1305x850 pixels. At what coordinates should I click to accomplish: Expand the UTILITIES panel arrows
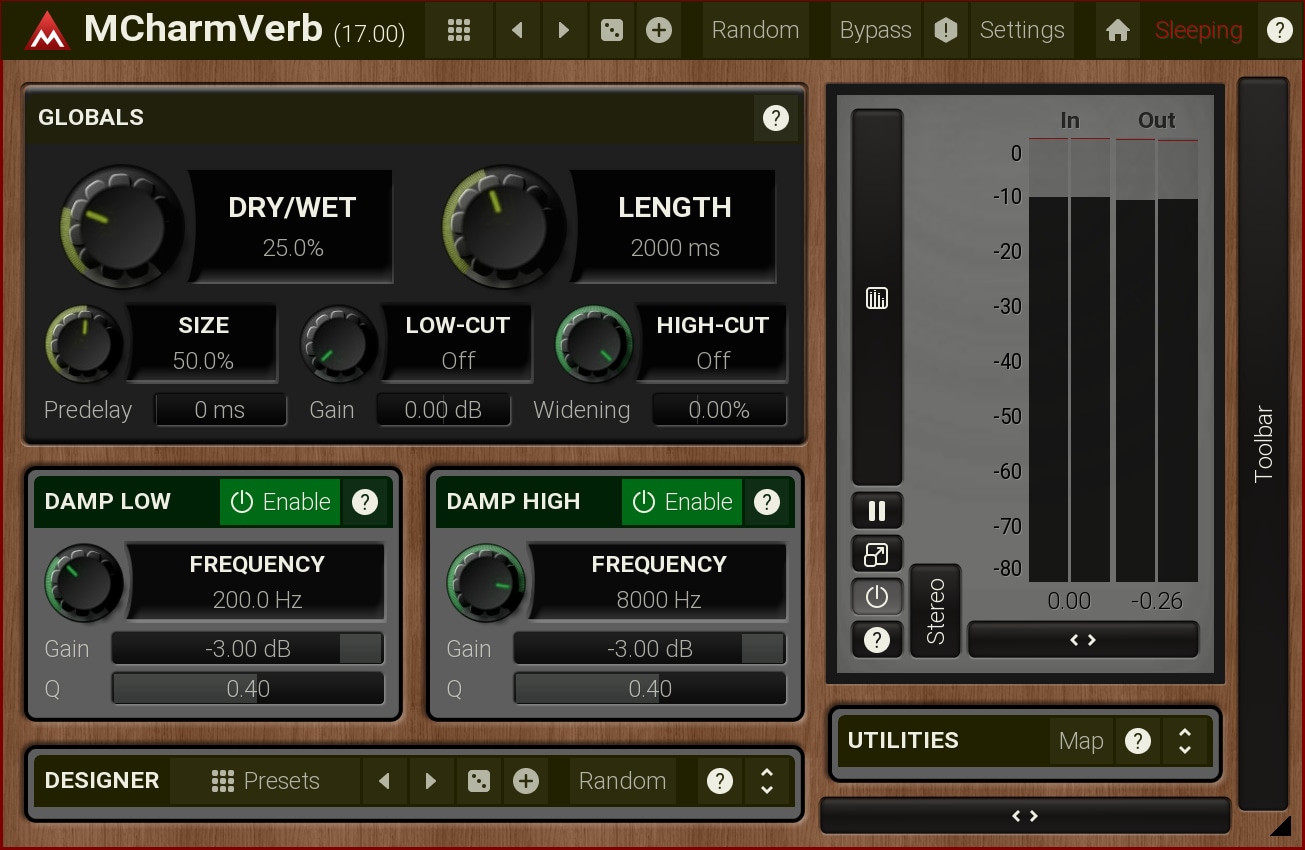coord(1185,741)
